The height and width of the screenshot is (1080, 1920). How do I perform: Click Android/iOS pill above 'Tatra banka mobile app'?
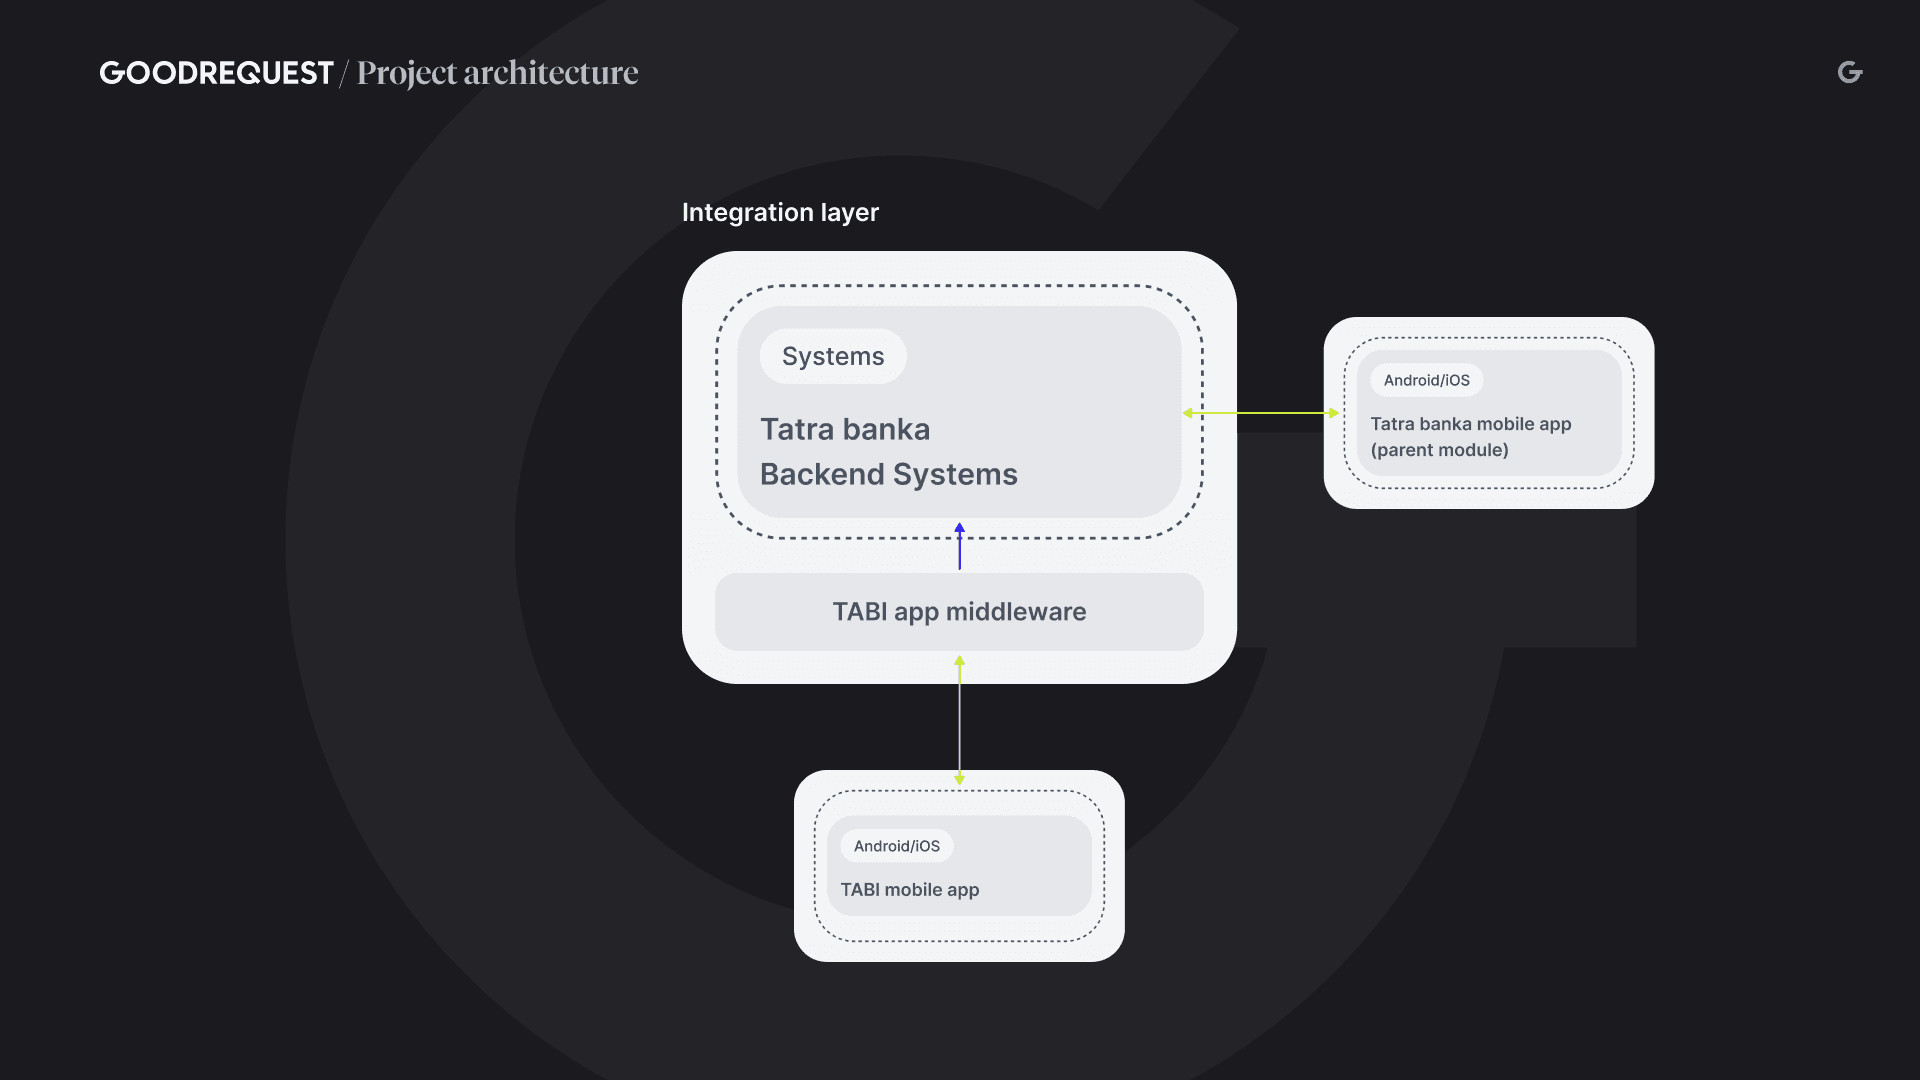1427,380
